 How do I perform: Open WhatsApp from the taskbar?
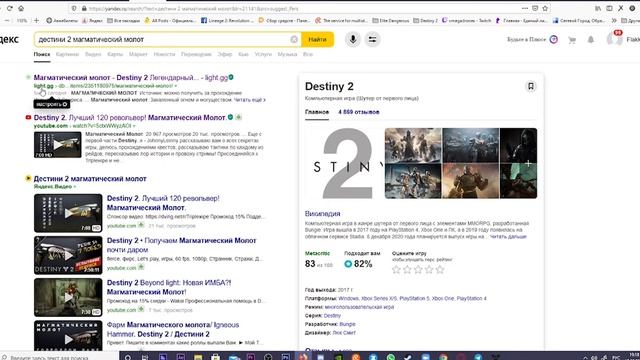click(391, 357)
